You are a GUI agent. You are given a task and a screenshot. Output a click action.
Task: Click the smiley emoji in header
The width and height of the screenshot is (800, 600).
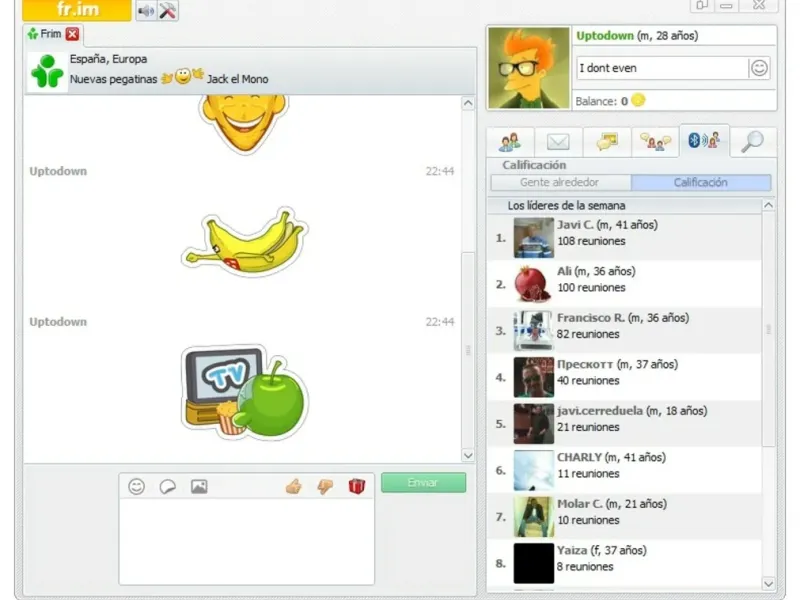click(183, 77)
